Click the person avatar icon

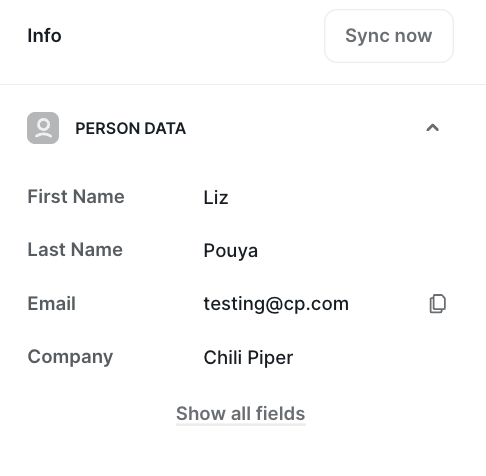(x=43, y=128)
